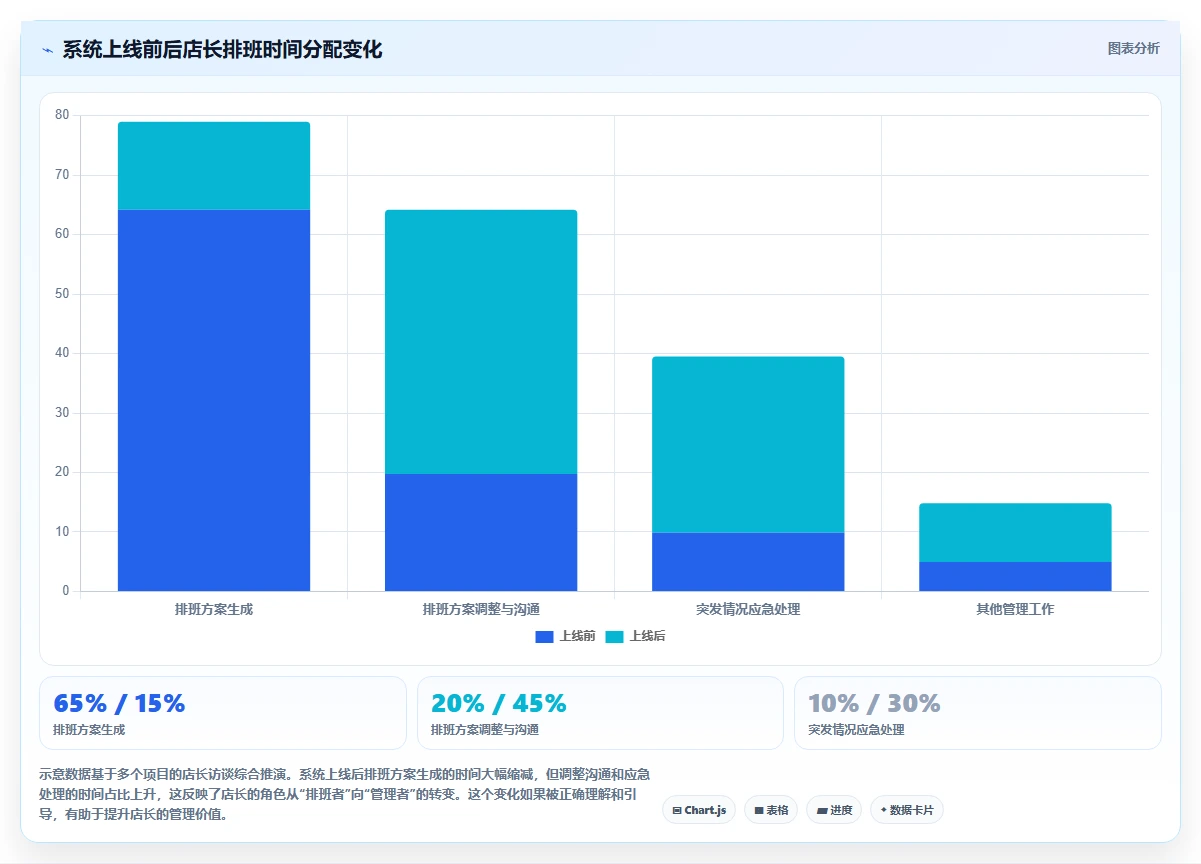Click the blue 上线前 bar for 其他管理工作

point(1015,577)
